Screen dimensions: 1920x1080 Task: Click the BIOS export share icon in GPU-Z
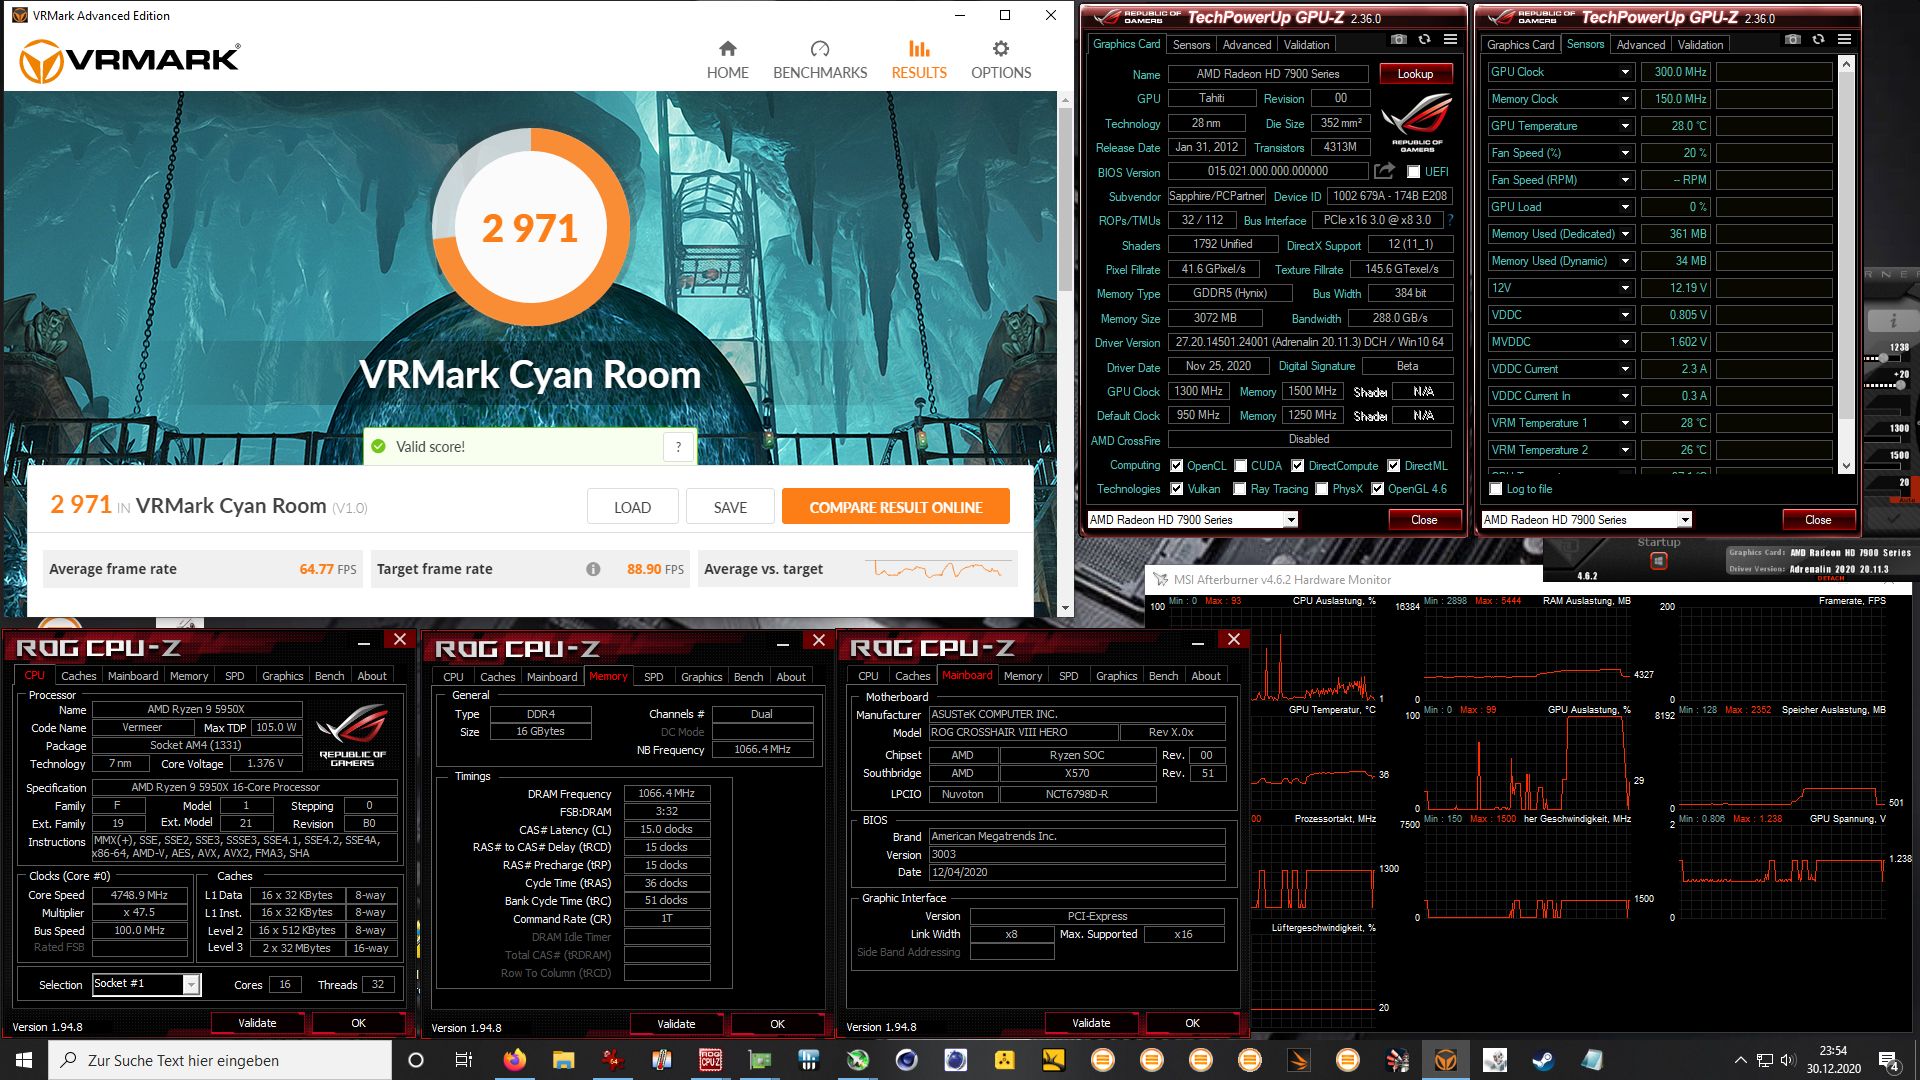[1384, 171]
